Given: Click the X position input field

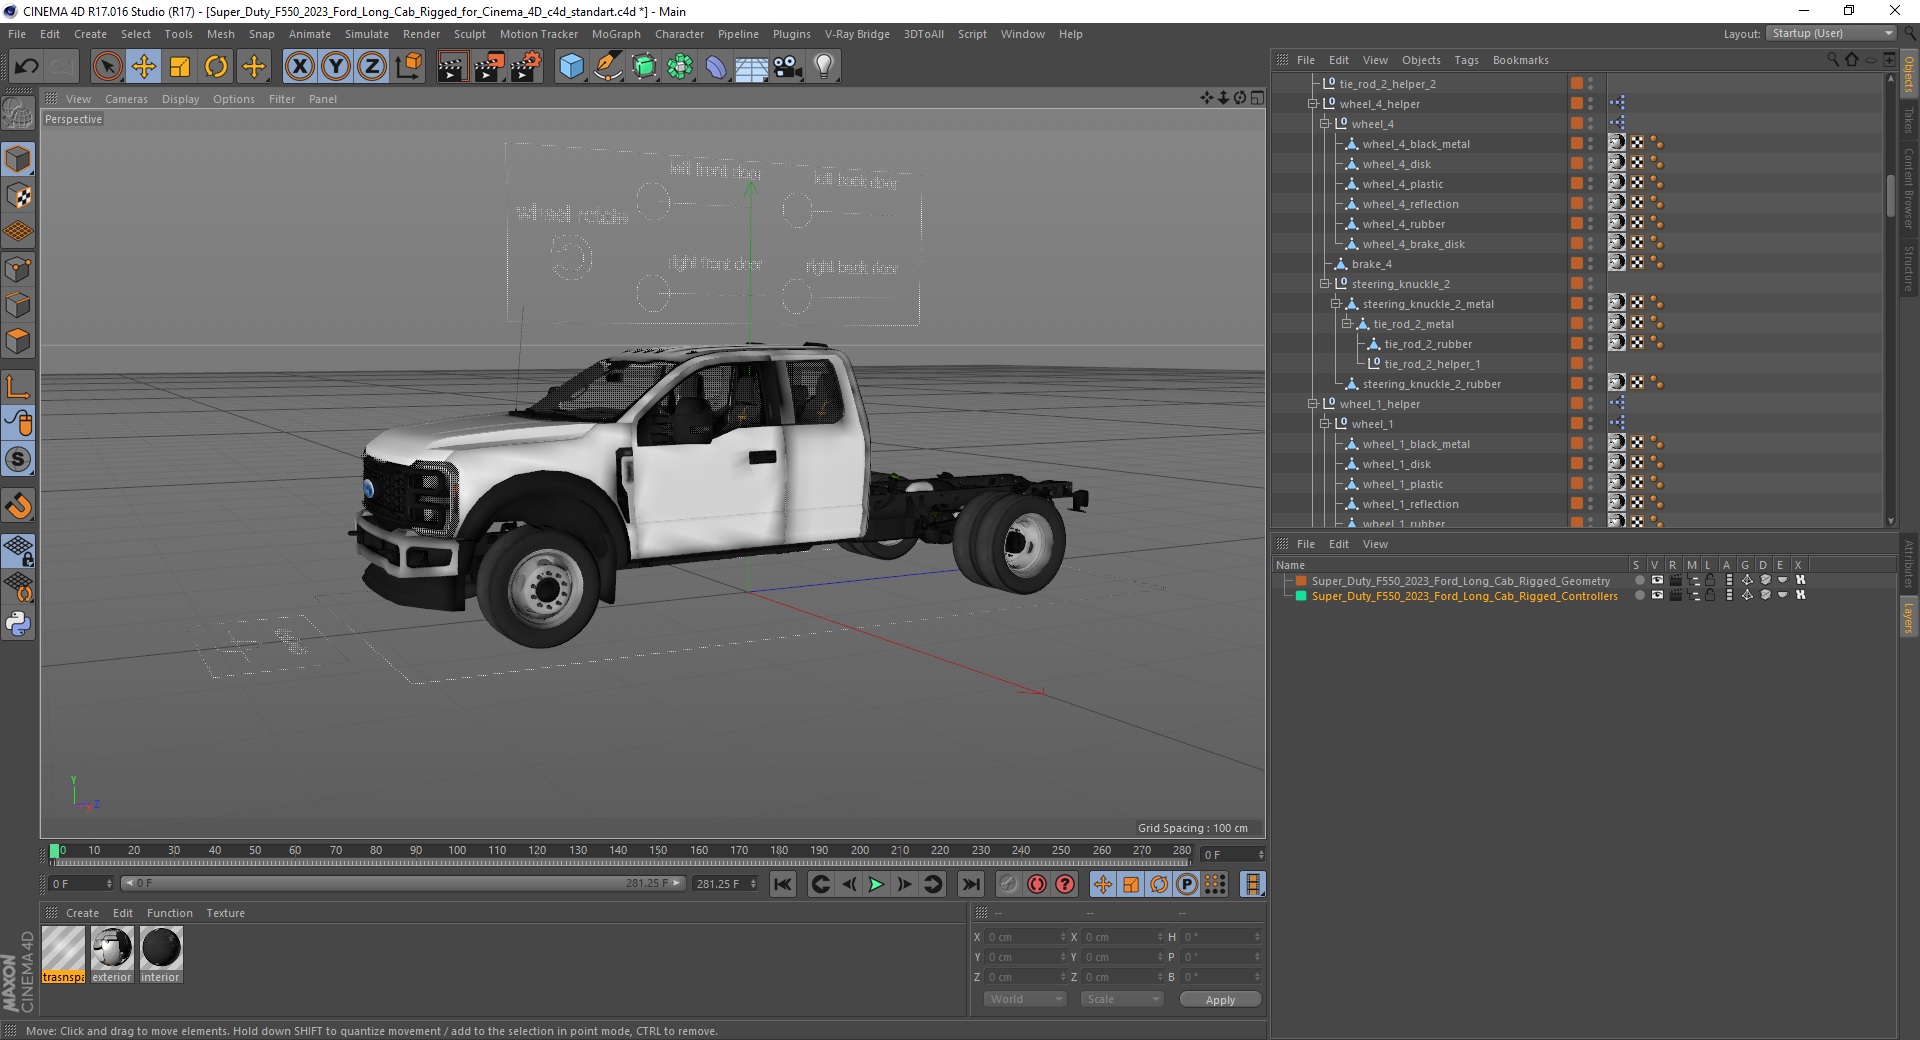Looking at the screenshot, I should click(1025, 937).
